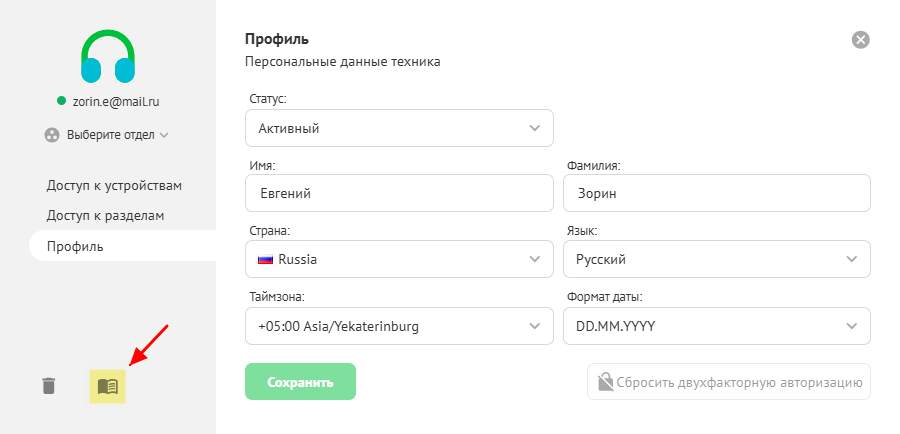Click the trash delete icon

49,385
